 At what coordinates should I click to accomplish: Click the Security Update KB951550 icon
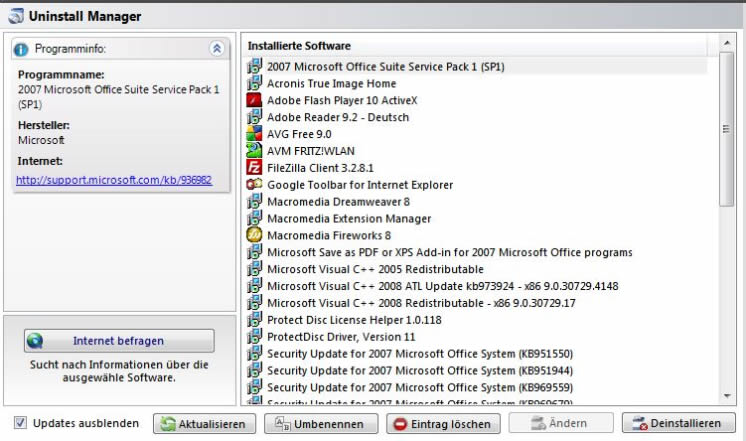tap(255, 353)
